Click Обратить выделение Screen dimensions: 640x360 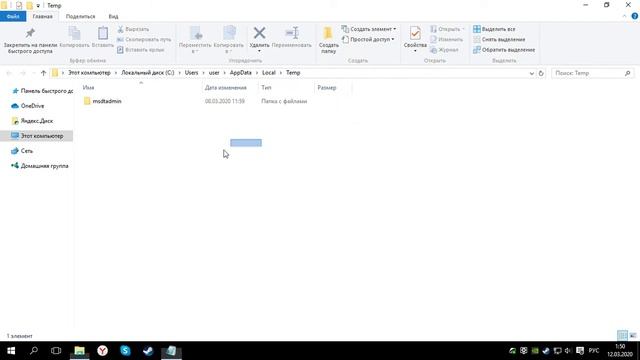[x=504, y=50]
